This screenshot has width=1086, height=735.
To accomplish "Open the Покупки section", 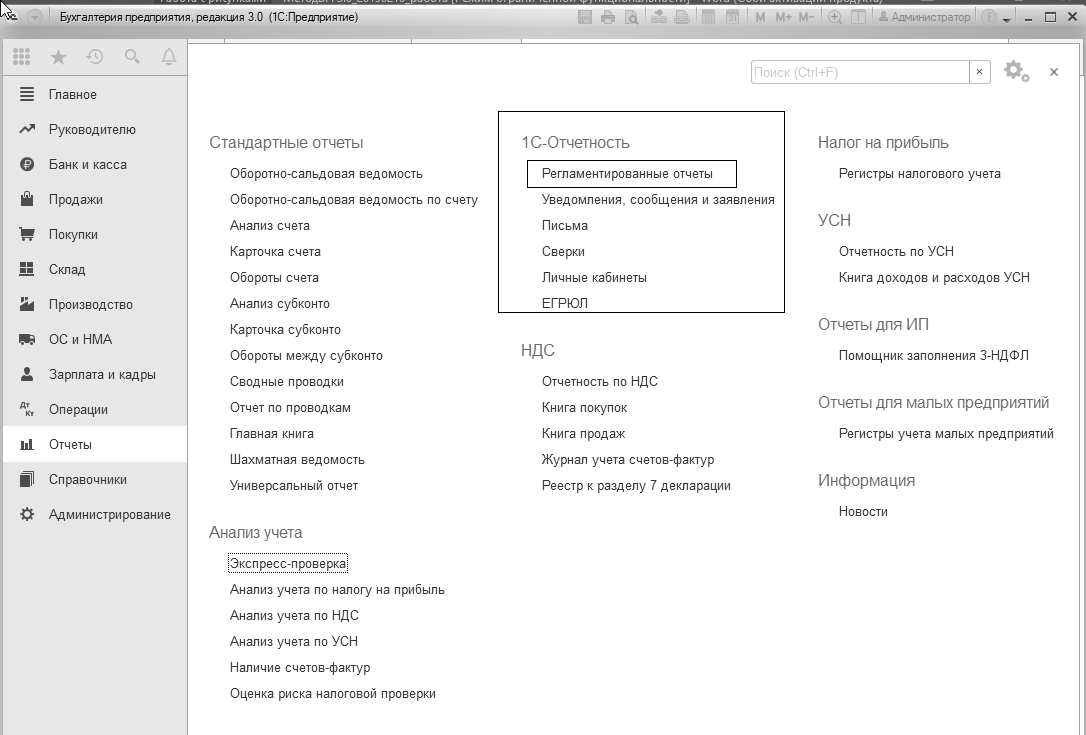I will pyautogui.click(x=94, y=234).
